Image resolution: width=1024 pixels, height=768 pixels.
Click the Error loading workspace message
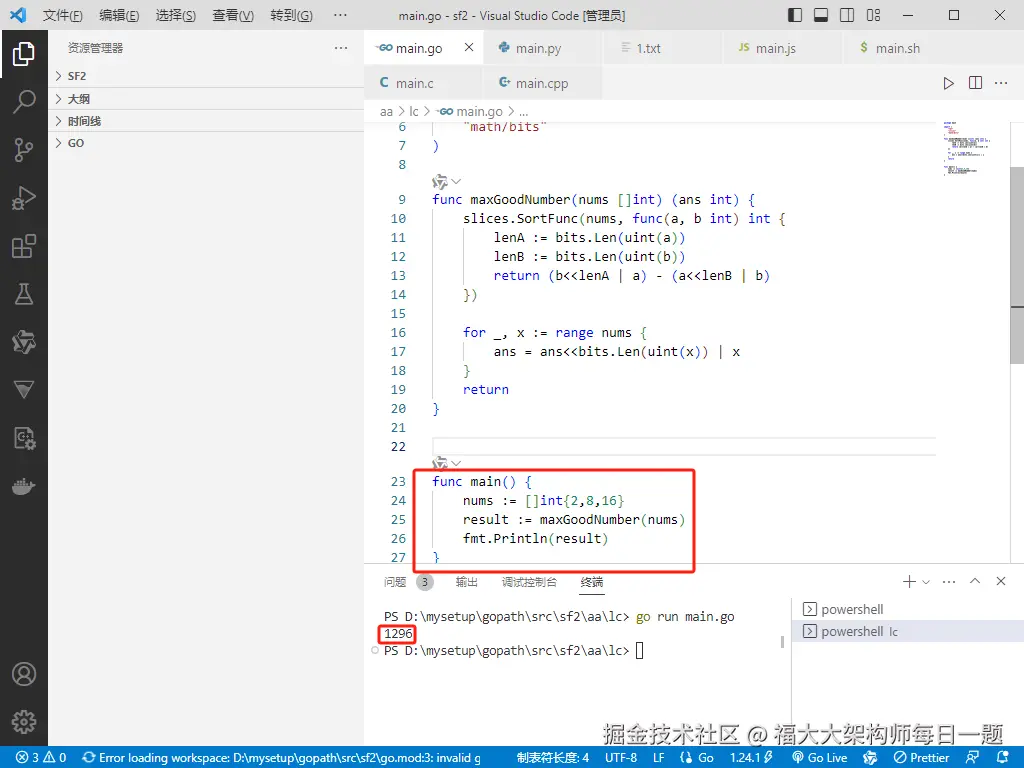pyautogui.click(x=281, y=757)
